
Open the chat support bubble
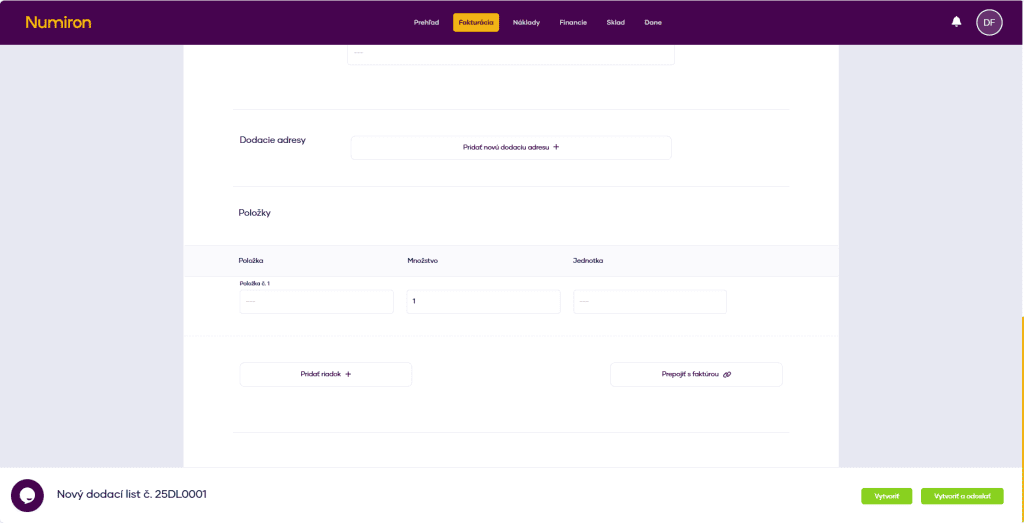click(27, 495)
